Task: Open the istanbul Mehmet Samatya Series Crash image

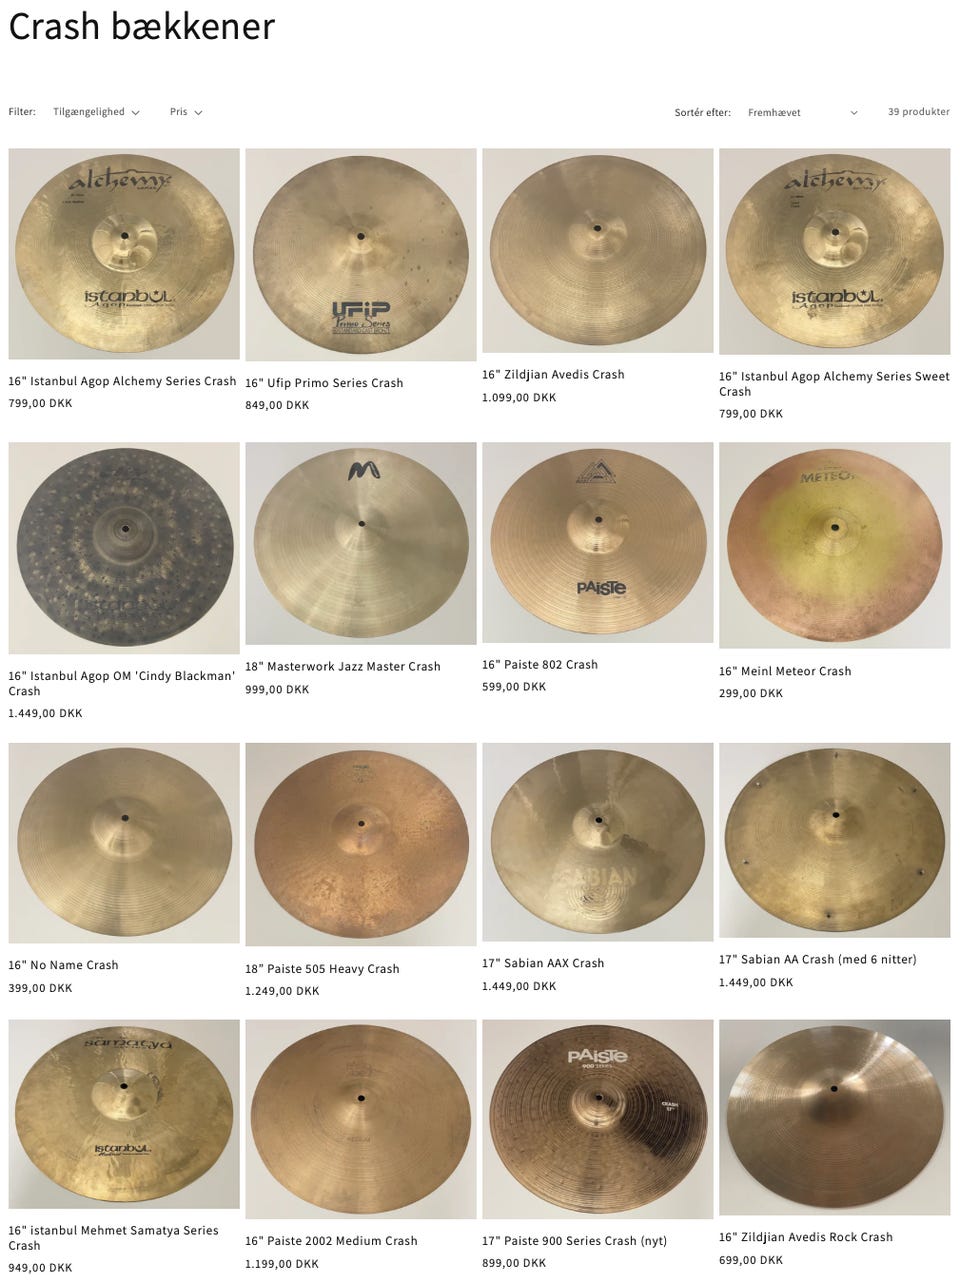Action: pyautogui.click(x=124, y=1114)
